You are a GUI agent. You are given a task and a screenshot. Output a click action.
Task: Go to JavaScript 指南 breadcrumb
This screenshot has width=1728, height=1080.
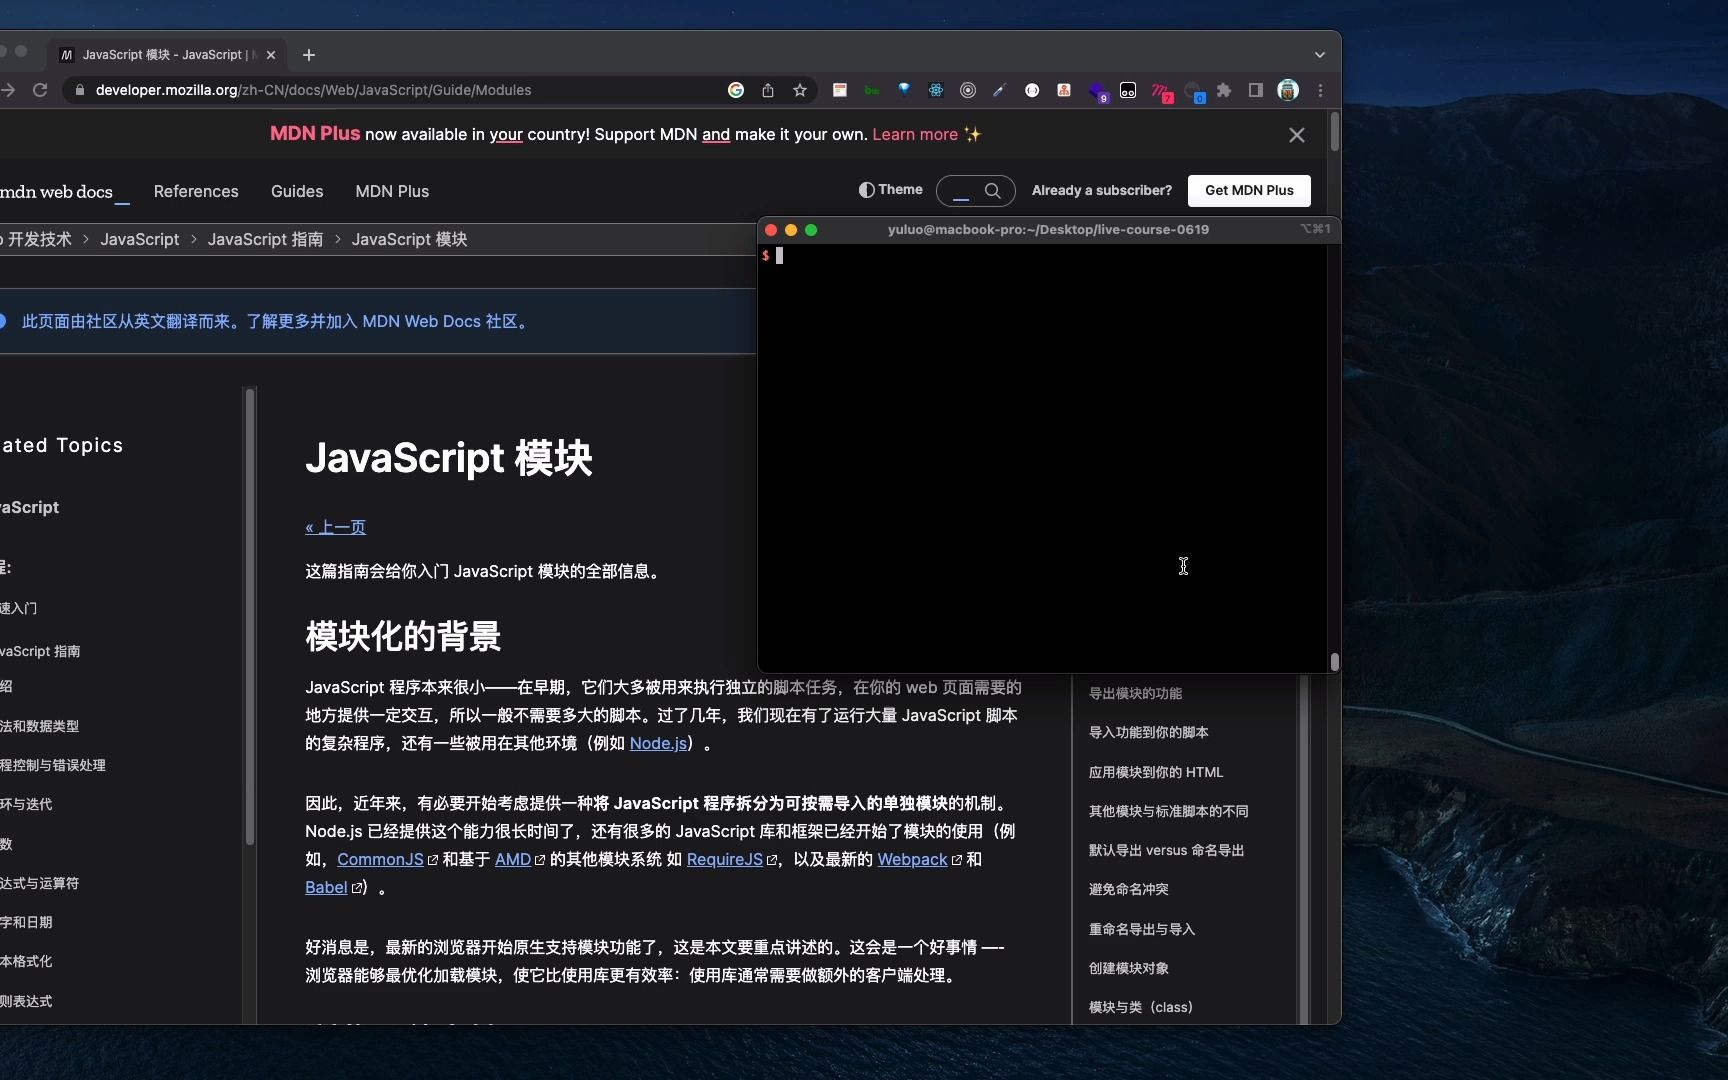click(265, 239)
